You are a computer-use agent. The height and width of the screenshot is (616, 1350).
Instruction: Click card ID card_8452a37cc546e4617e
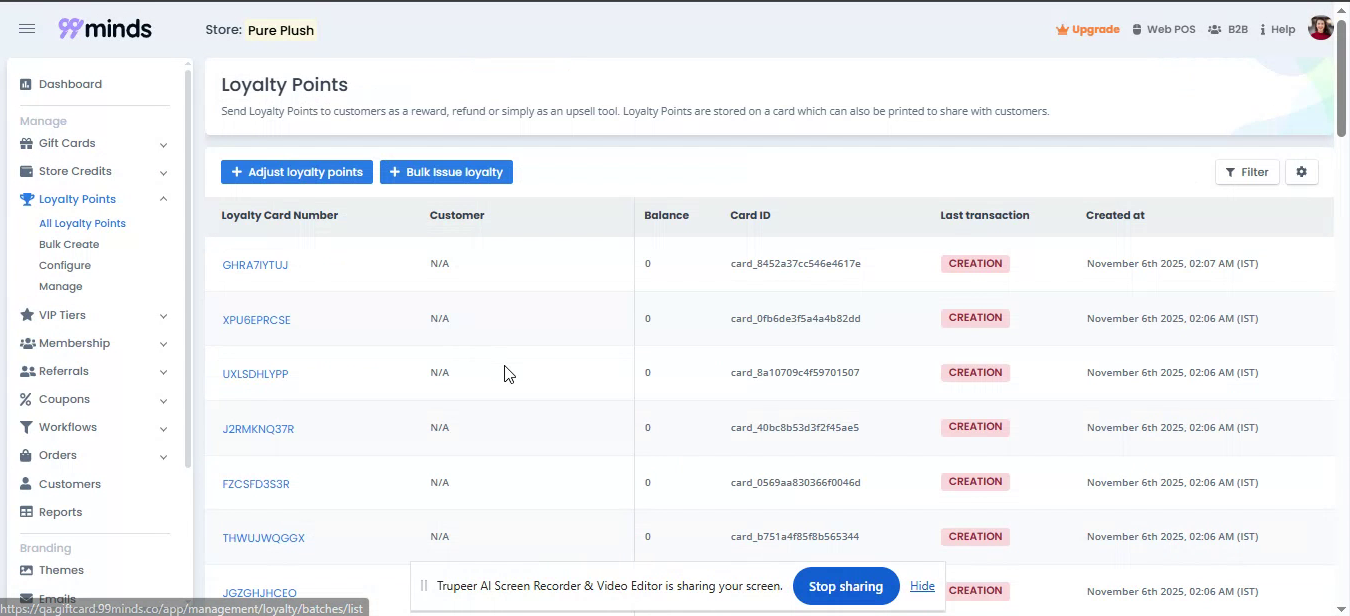coord(796,264)
